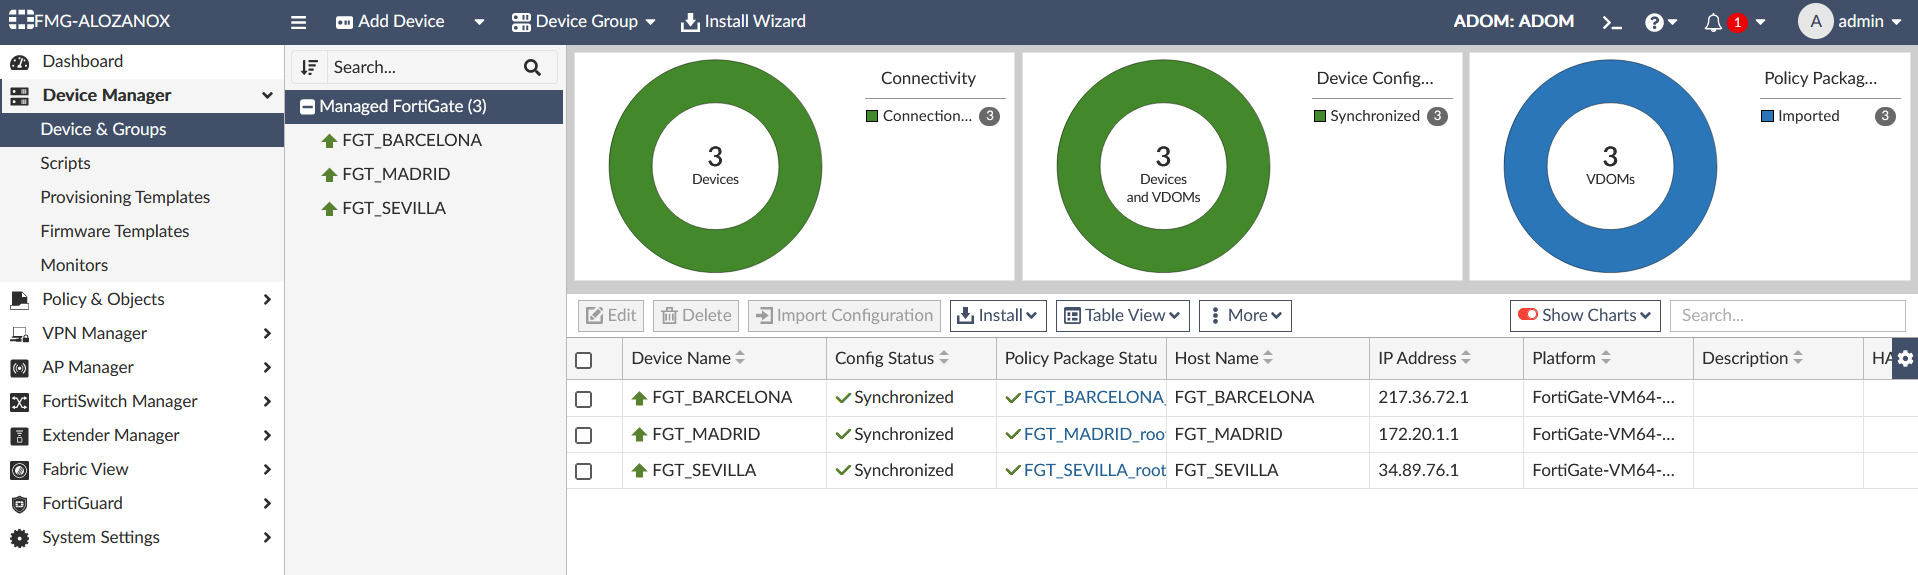Click the blue Imported legend swatch
This screenshot has height=575, width=1918.
tap(1768, 116)
